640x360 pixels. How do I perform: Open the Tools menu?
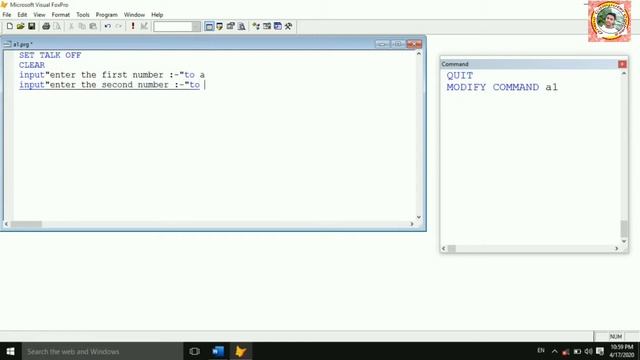click(83, 15)
